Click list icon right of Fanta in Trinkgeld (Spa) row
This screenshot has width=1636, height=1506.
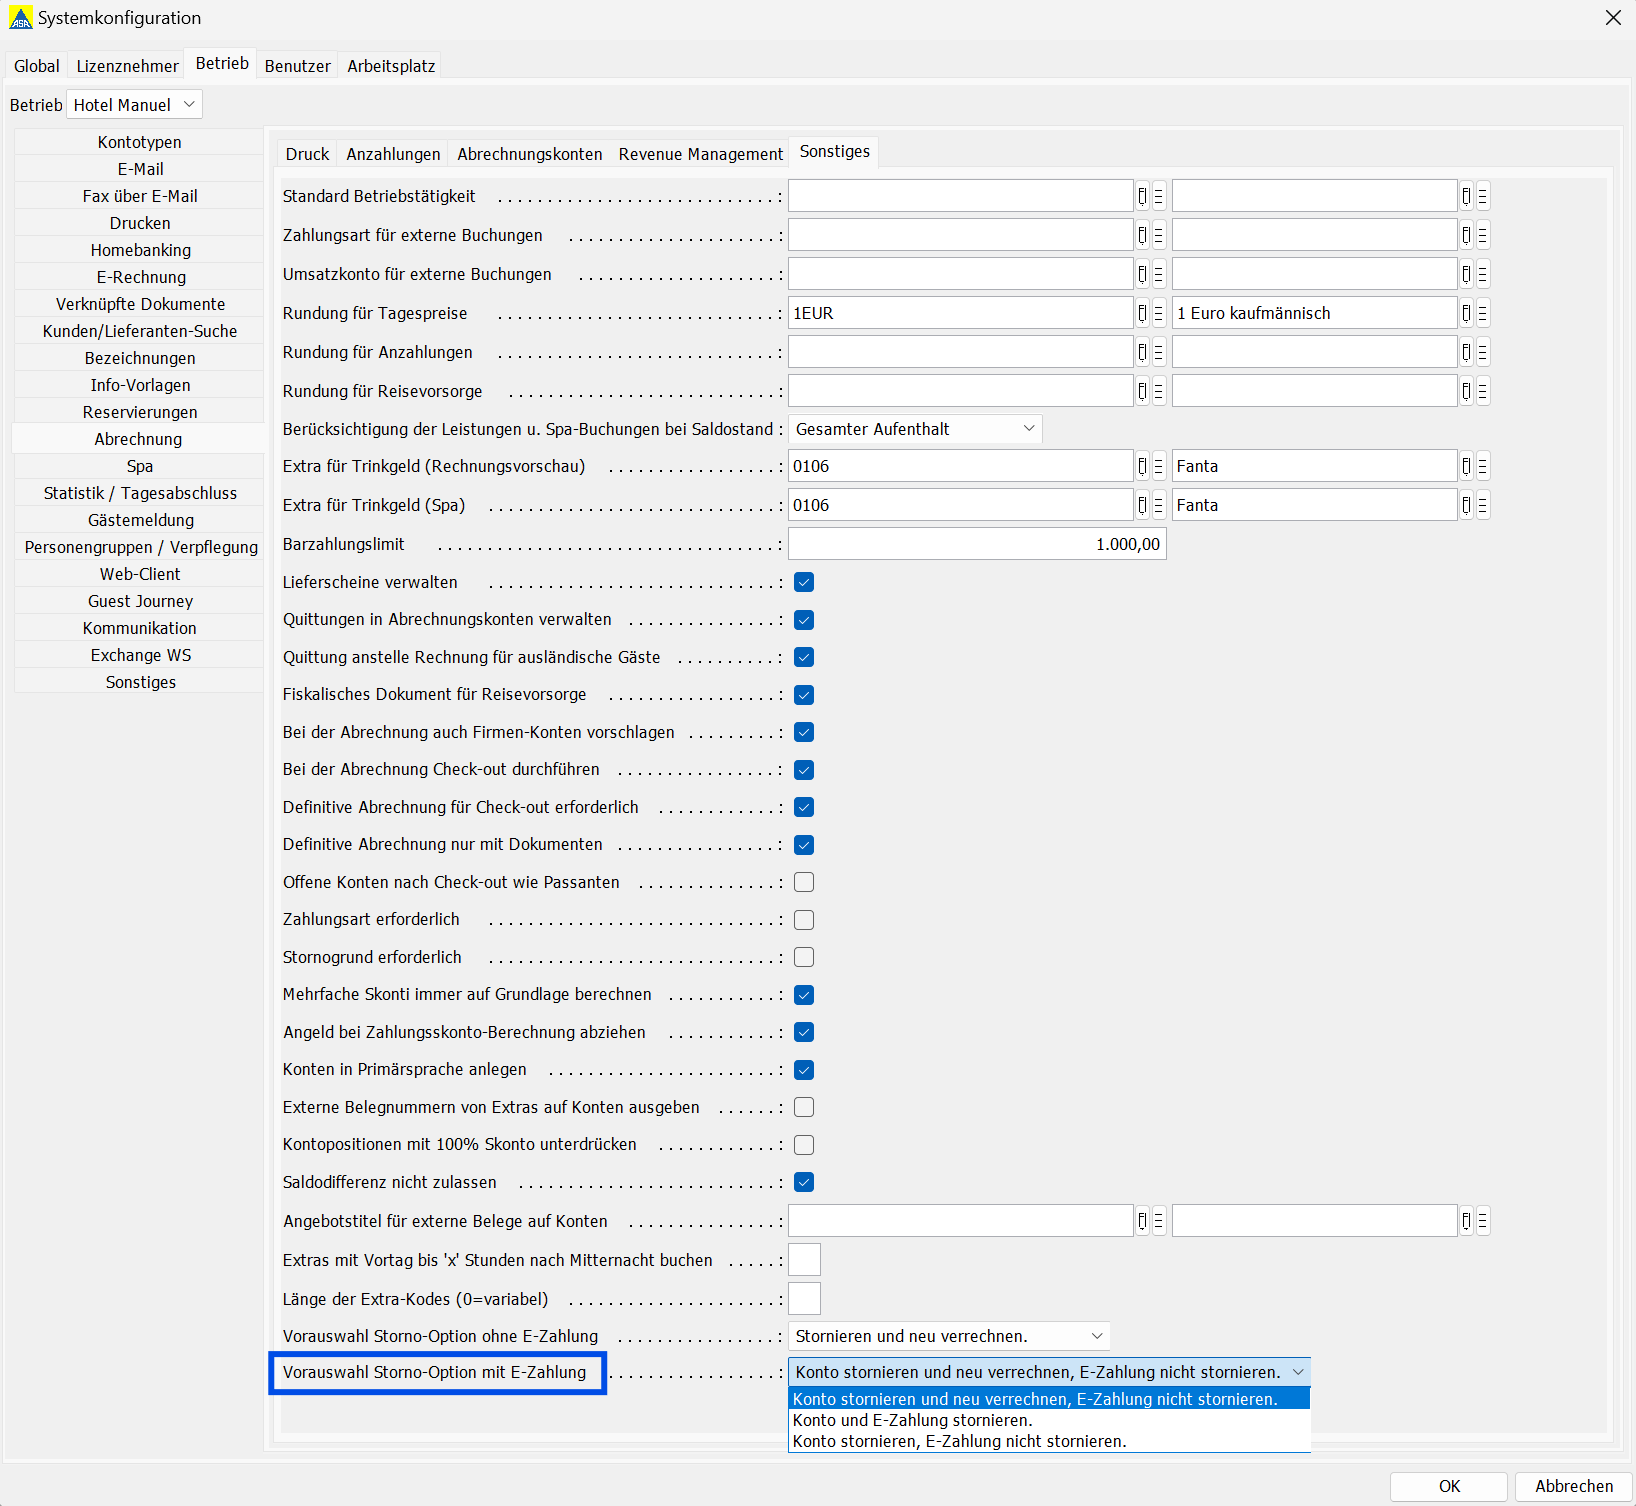click(x=1483, y=505)
